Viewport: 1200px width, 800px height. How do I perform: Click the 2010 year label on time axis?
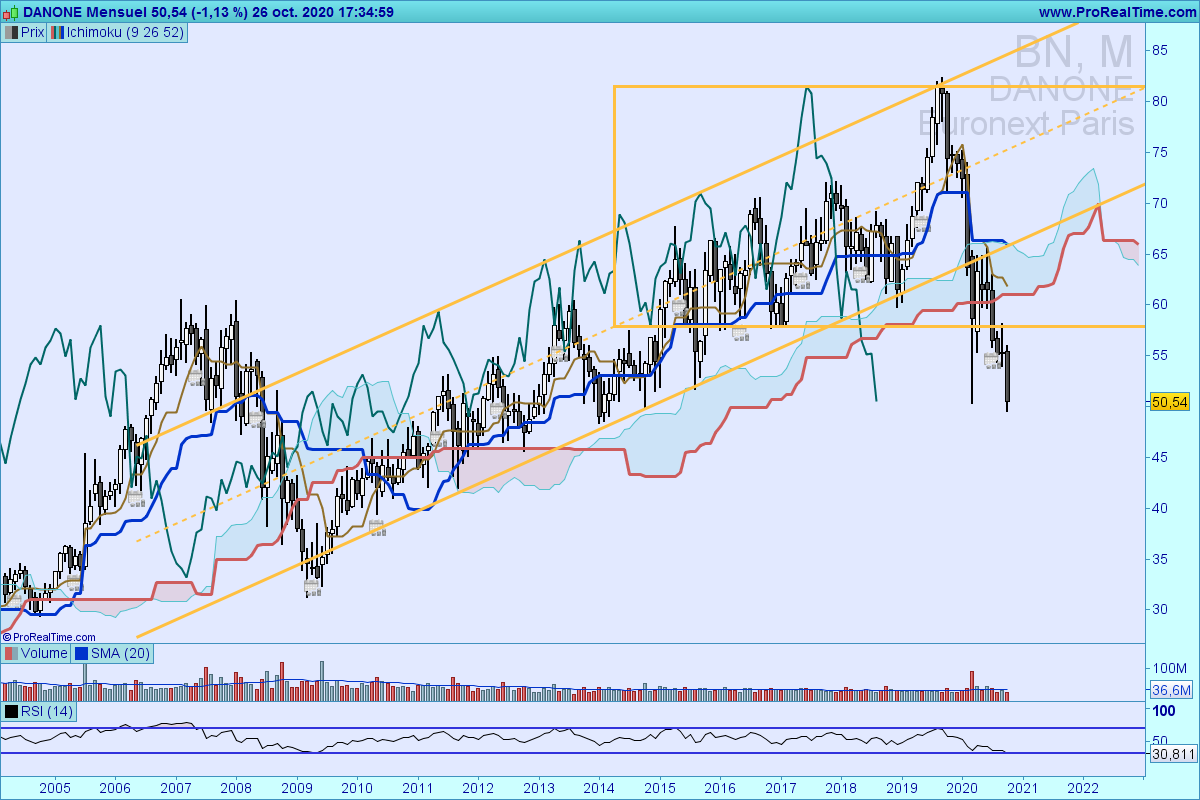(357, 788)
